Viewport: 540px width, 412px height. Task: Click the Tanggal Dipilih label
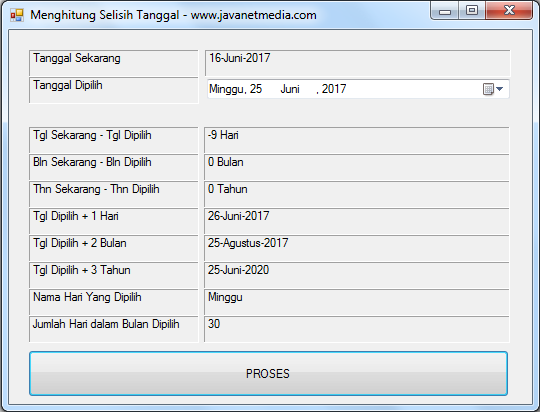coord(114,90)
